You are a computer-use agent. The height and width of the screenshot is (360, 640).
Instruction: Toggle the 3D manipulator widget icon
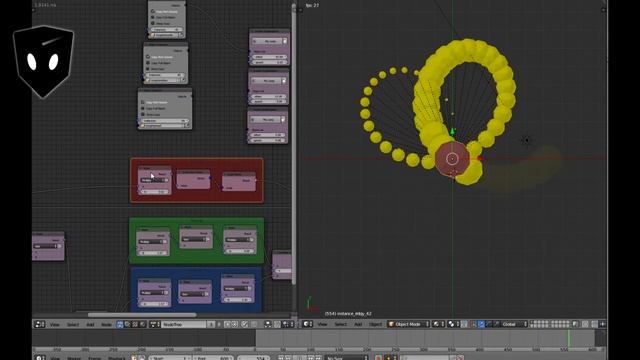(474, 324)
